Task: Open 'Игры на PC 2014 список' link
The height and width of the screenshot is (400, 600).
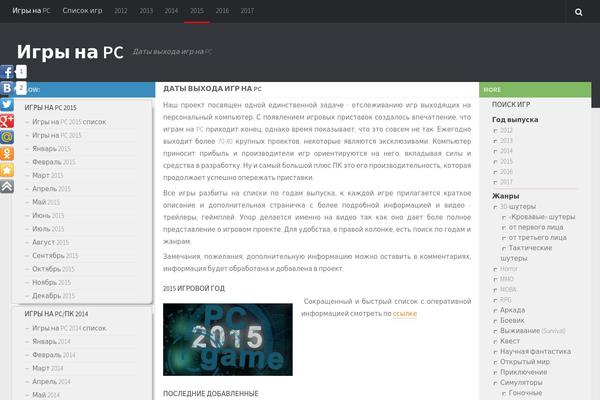Action: pyautogui.click(x=69, y=328)
